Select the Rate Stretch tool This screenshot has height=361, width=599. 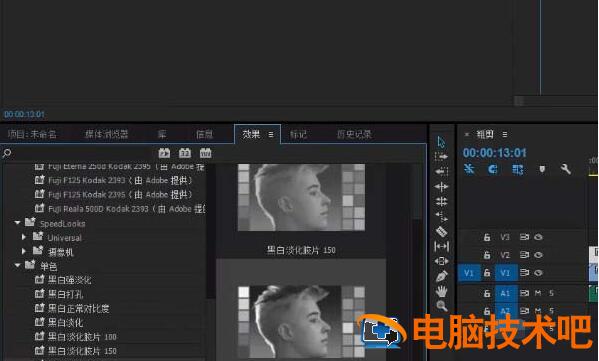(x=441, y=217)
